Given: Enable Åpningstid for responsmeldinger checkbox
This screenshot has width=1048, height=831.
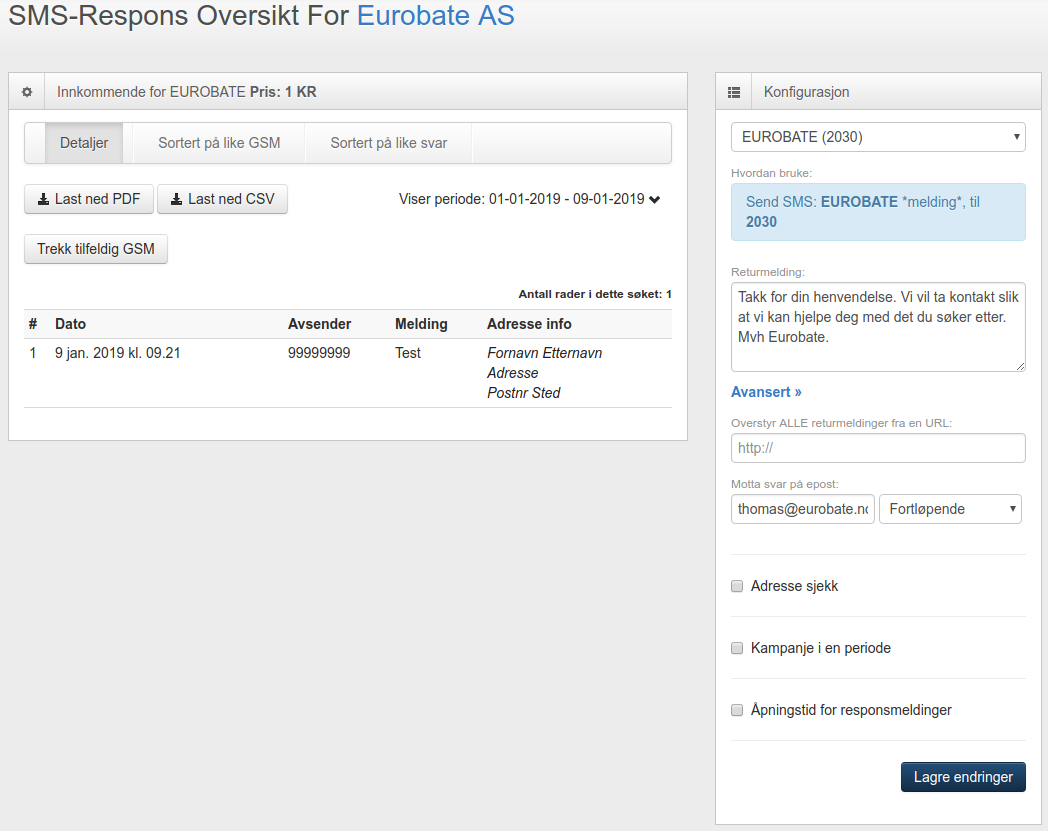Looking at the screenshot, I should 737,710.
